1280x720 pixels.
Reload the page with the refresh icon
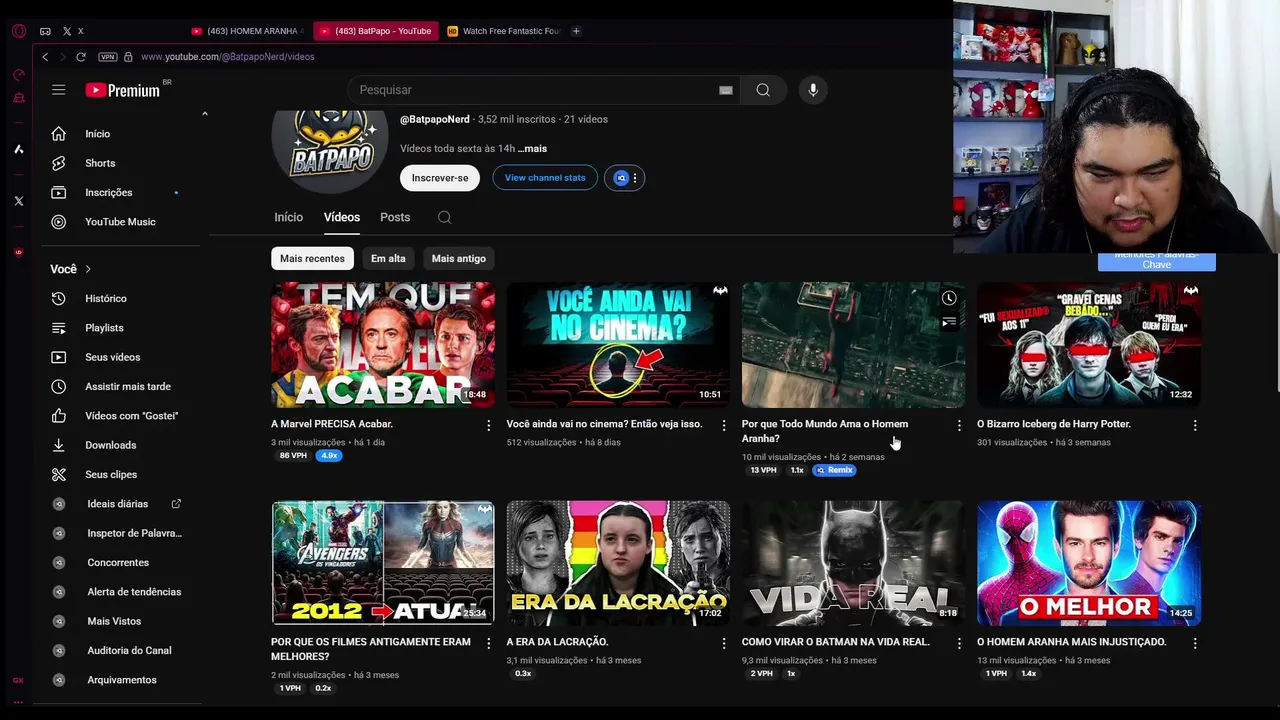tap(81, 57)
